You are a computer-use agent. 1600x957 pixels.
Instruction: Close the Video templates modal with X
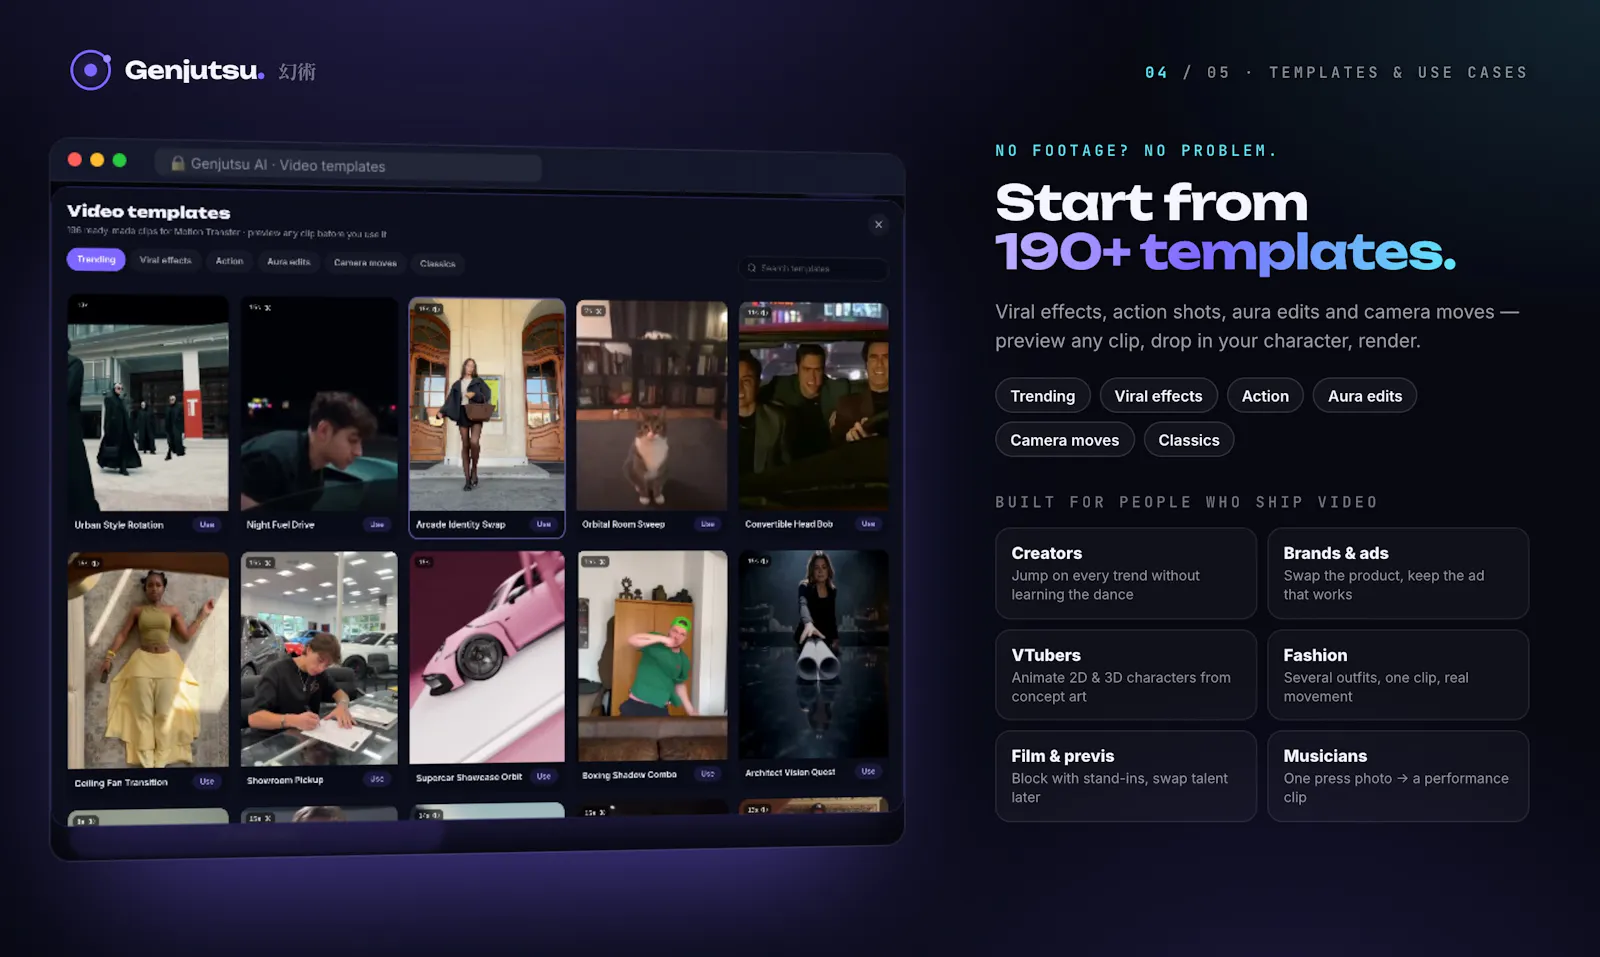pos(878,224)
